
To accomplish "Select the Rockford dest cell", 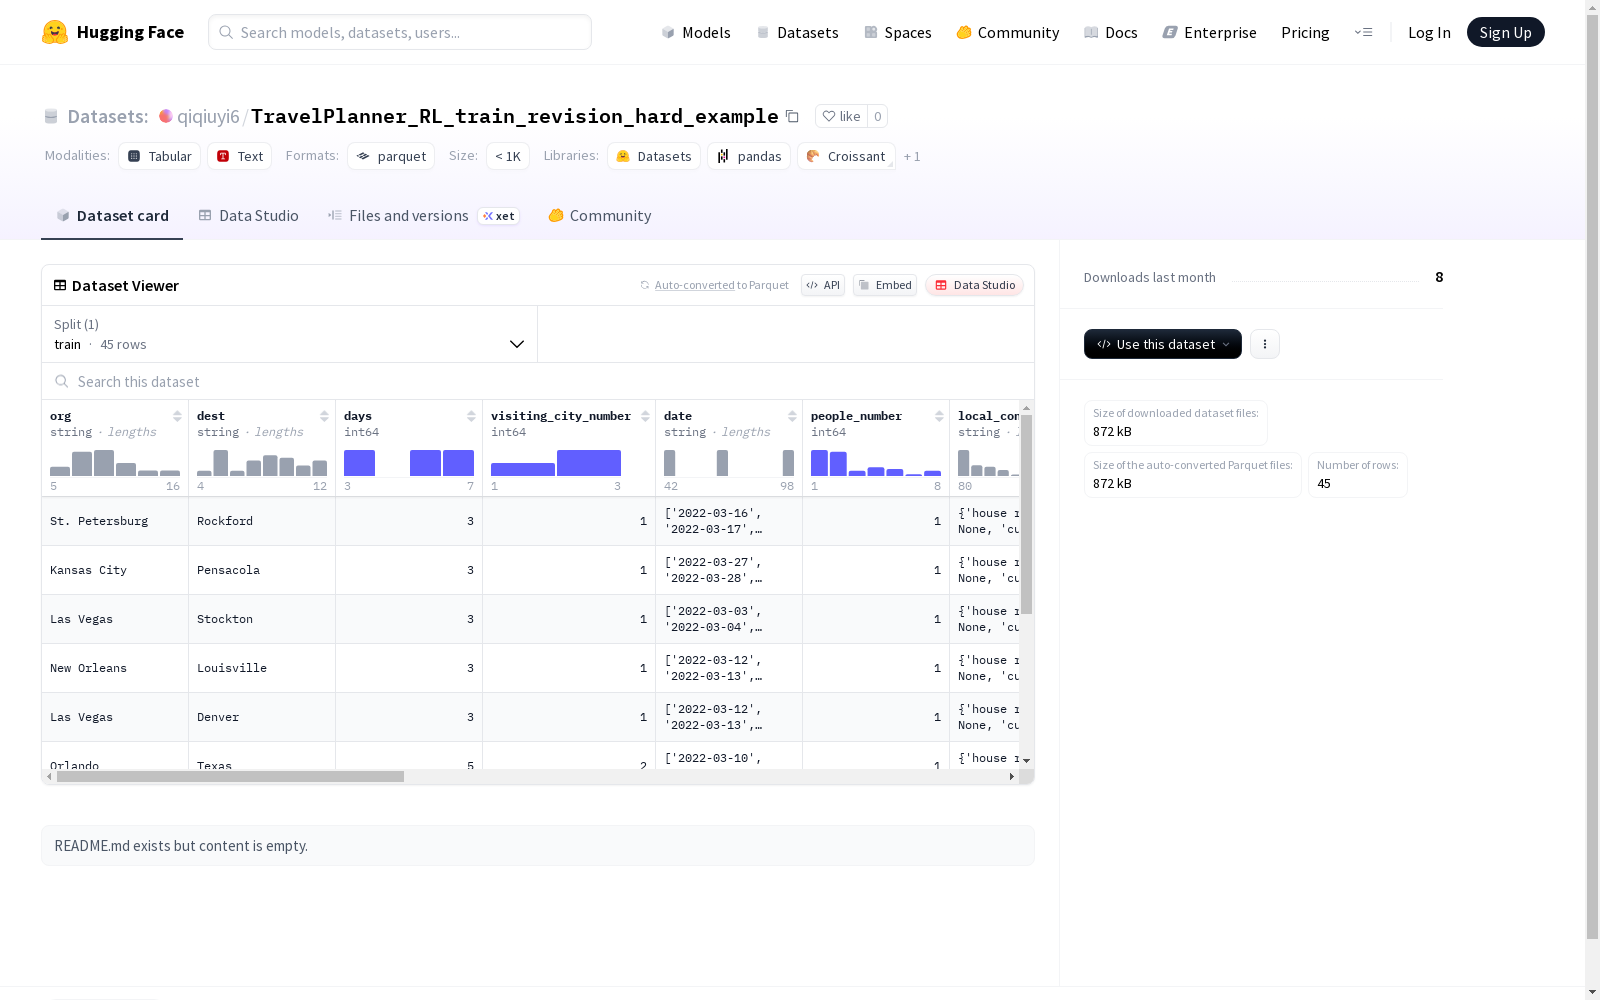I will (262, 521).
